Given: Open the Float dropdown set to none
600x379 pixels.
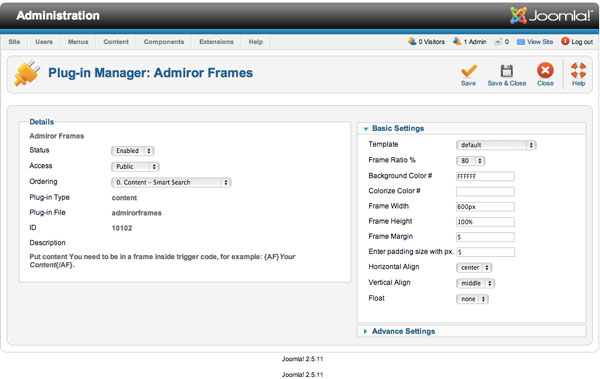Looking at the screenshot, I should 472,299.
